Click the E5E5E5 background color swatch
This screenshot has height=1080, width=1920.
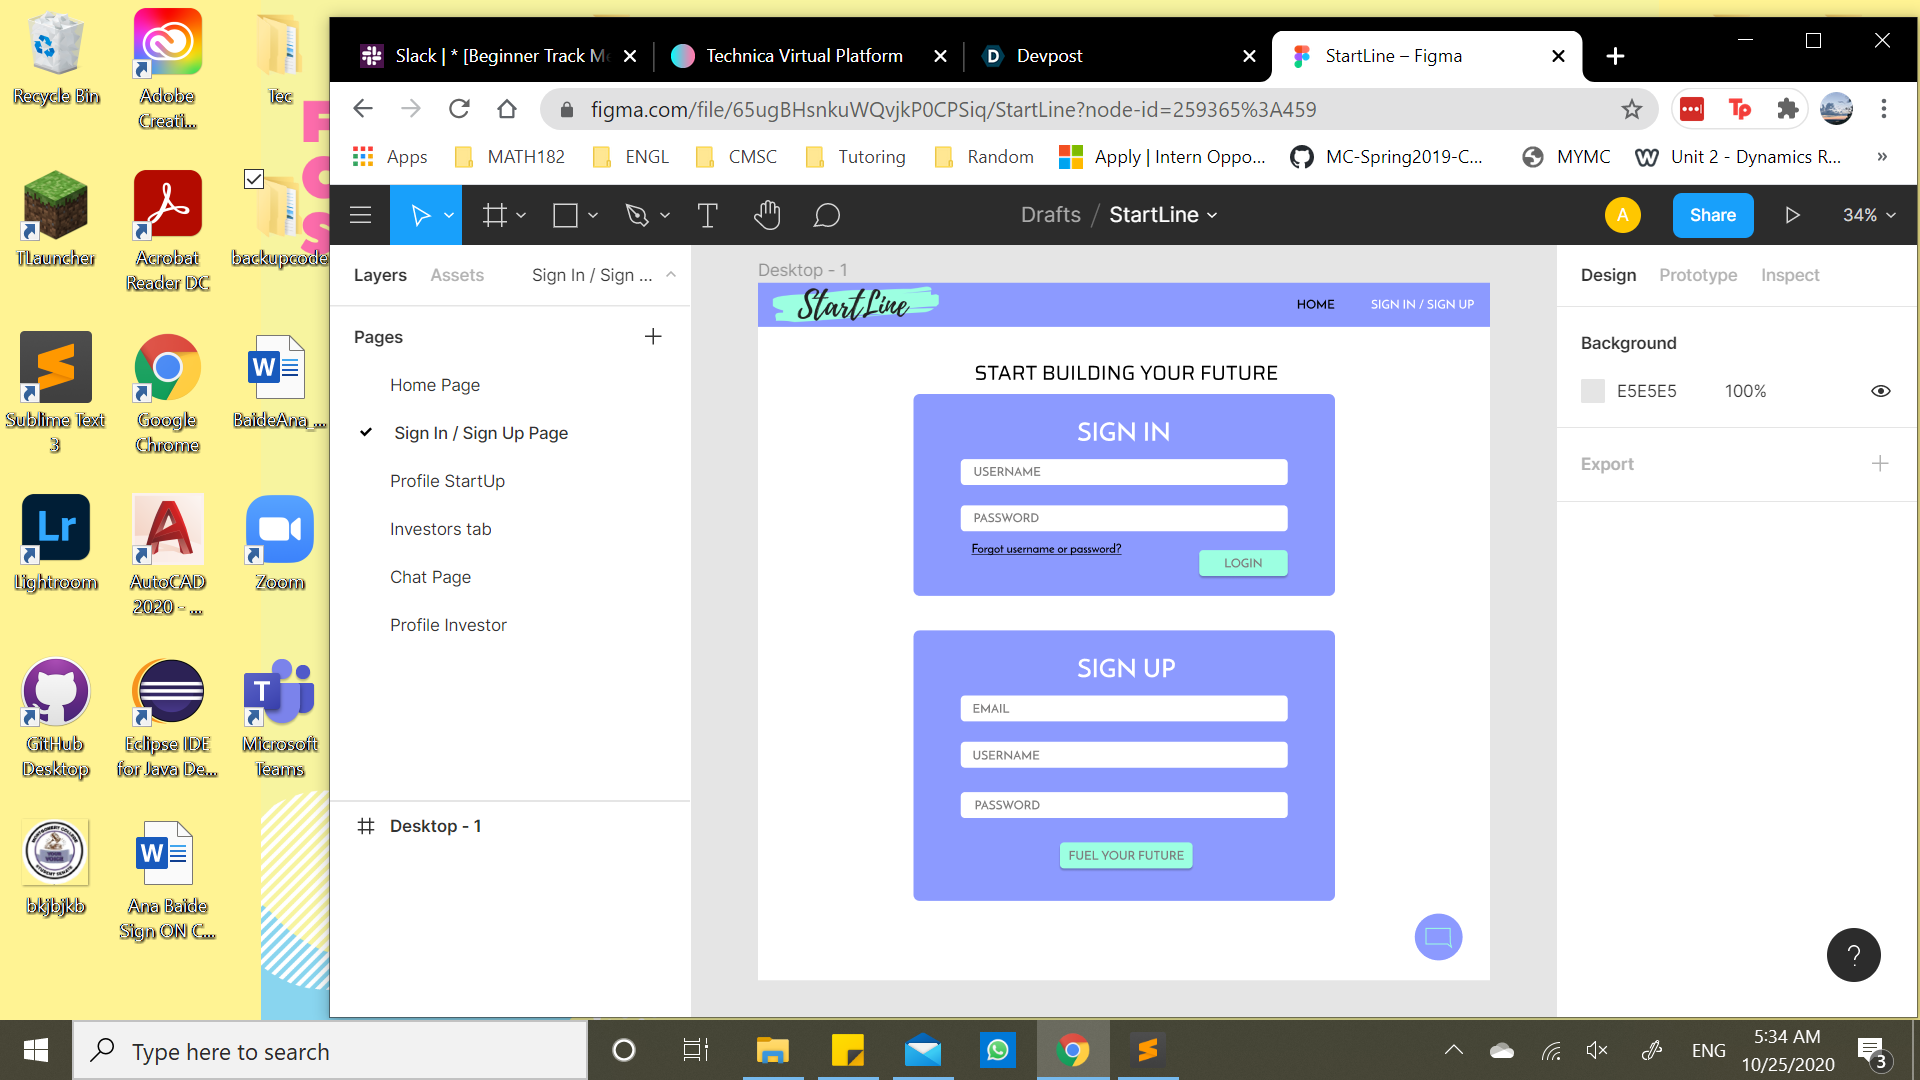[x=1593, y=391]
